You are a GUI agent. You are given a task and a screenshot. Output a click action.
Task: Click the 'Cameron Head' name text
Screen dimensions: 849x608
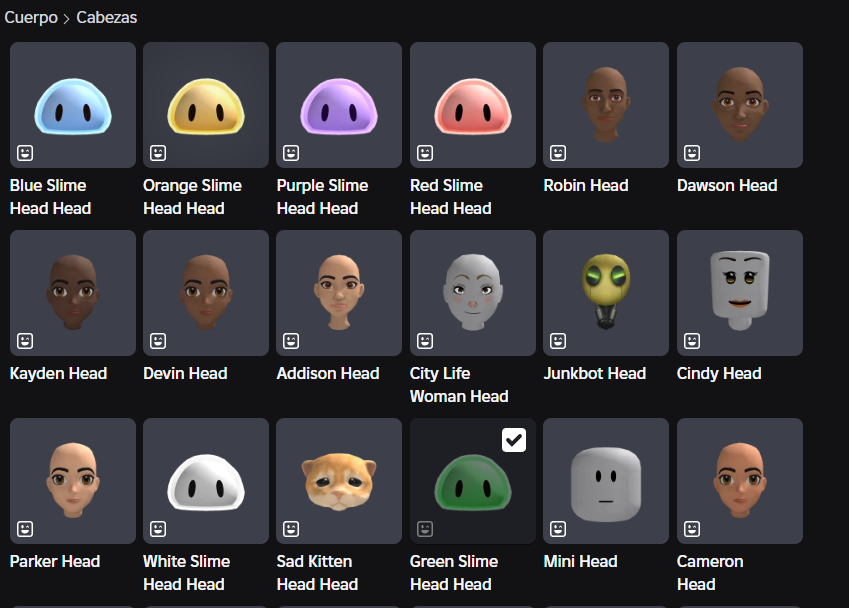(710, 572)
